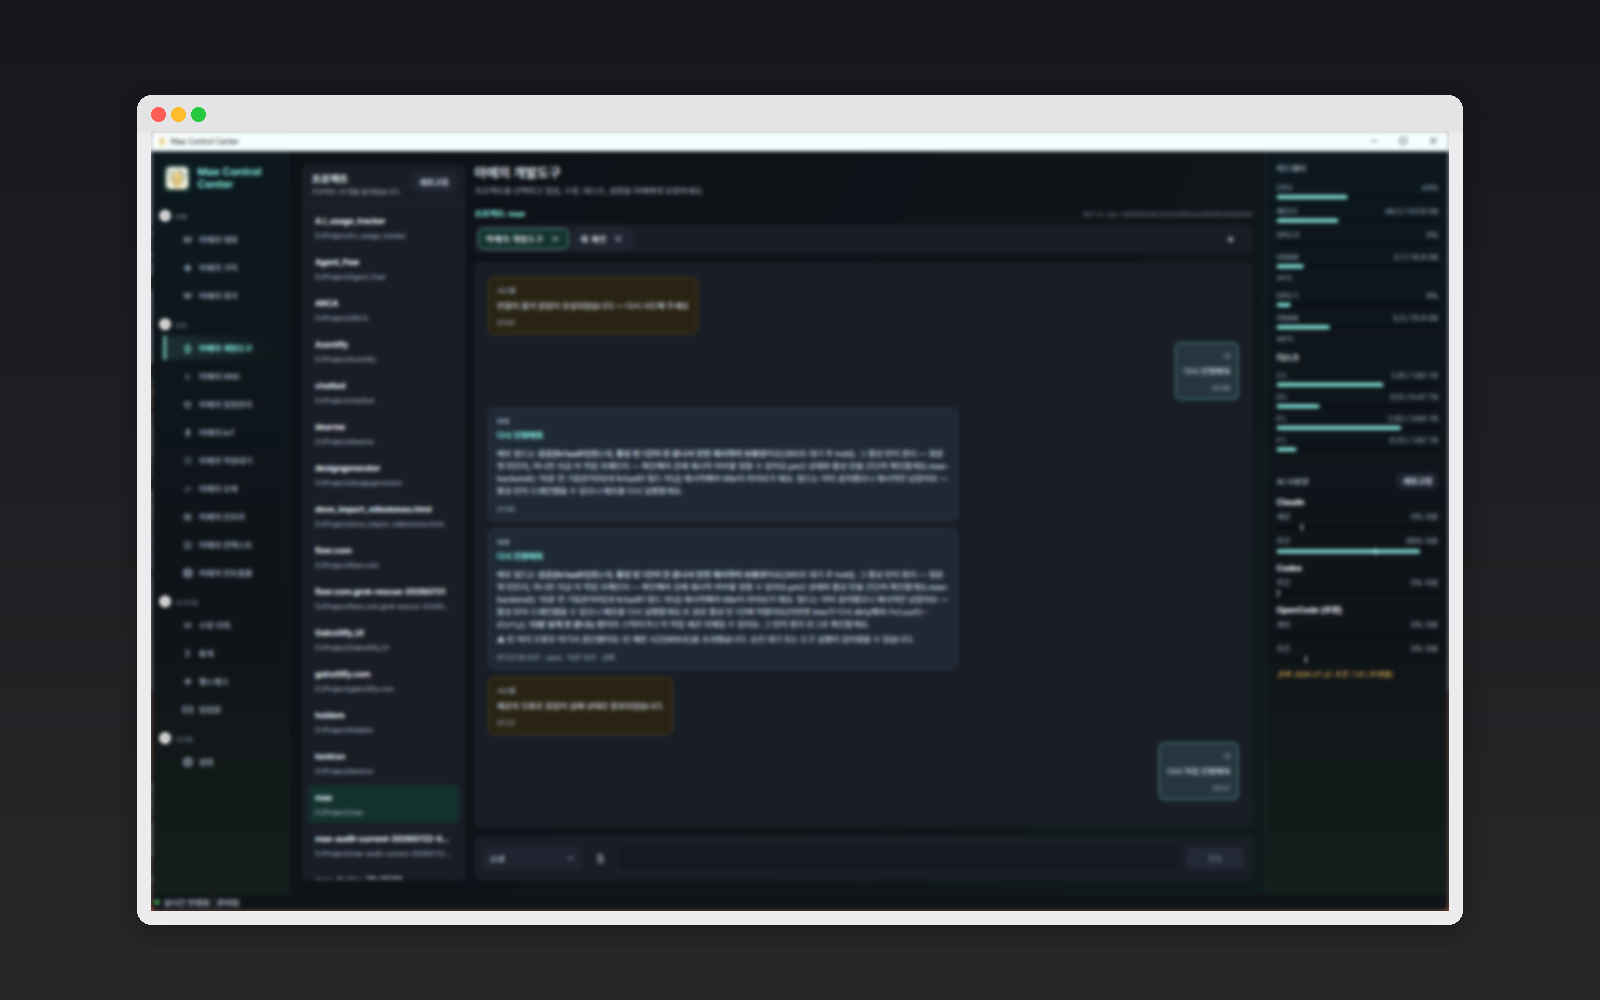Image resolution: width=1600 pixels, height=1000 pixels.
Task: Click the small button in right panel AI section
Action: [1416, 481]
